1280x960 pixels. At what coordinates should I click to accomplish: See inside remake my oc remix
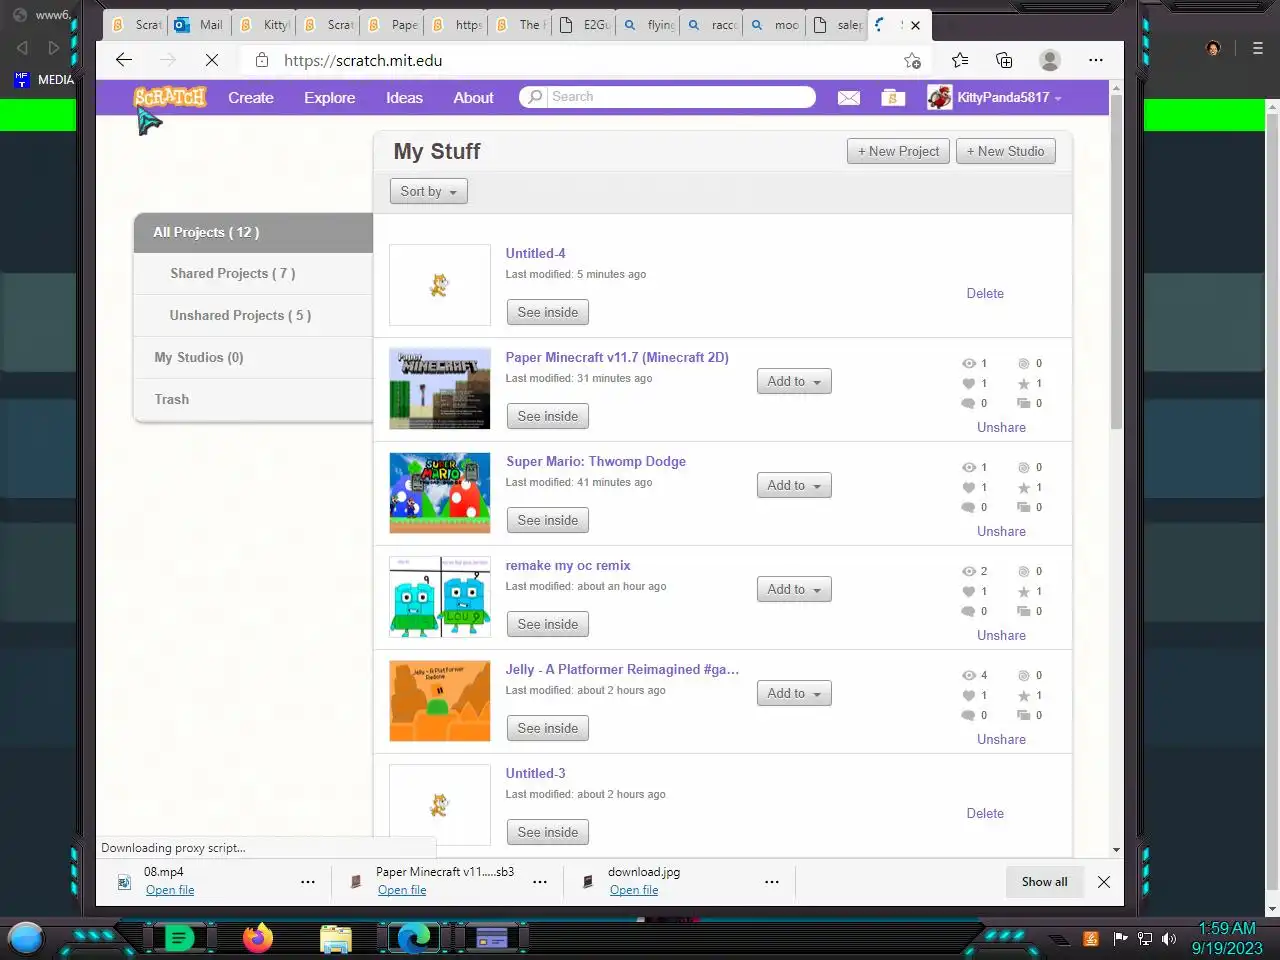click(x=548, y=624)
